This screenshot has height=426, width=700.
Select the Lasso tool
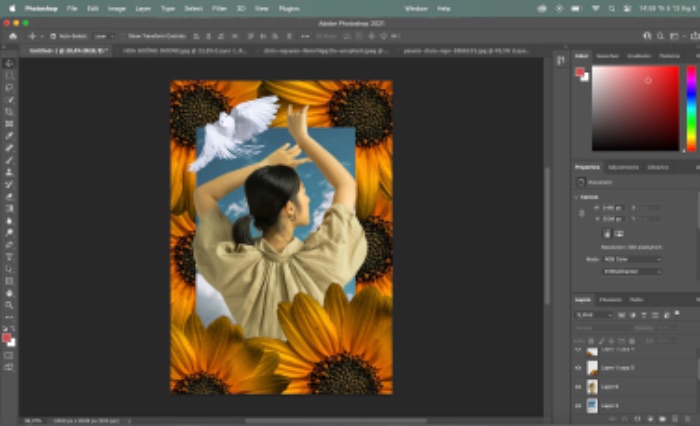[9, 88]
